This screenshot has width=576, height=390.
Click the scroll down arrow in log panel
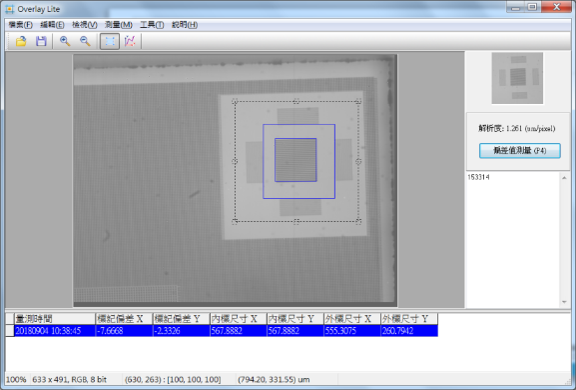(564, 302)
